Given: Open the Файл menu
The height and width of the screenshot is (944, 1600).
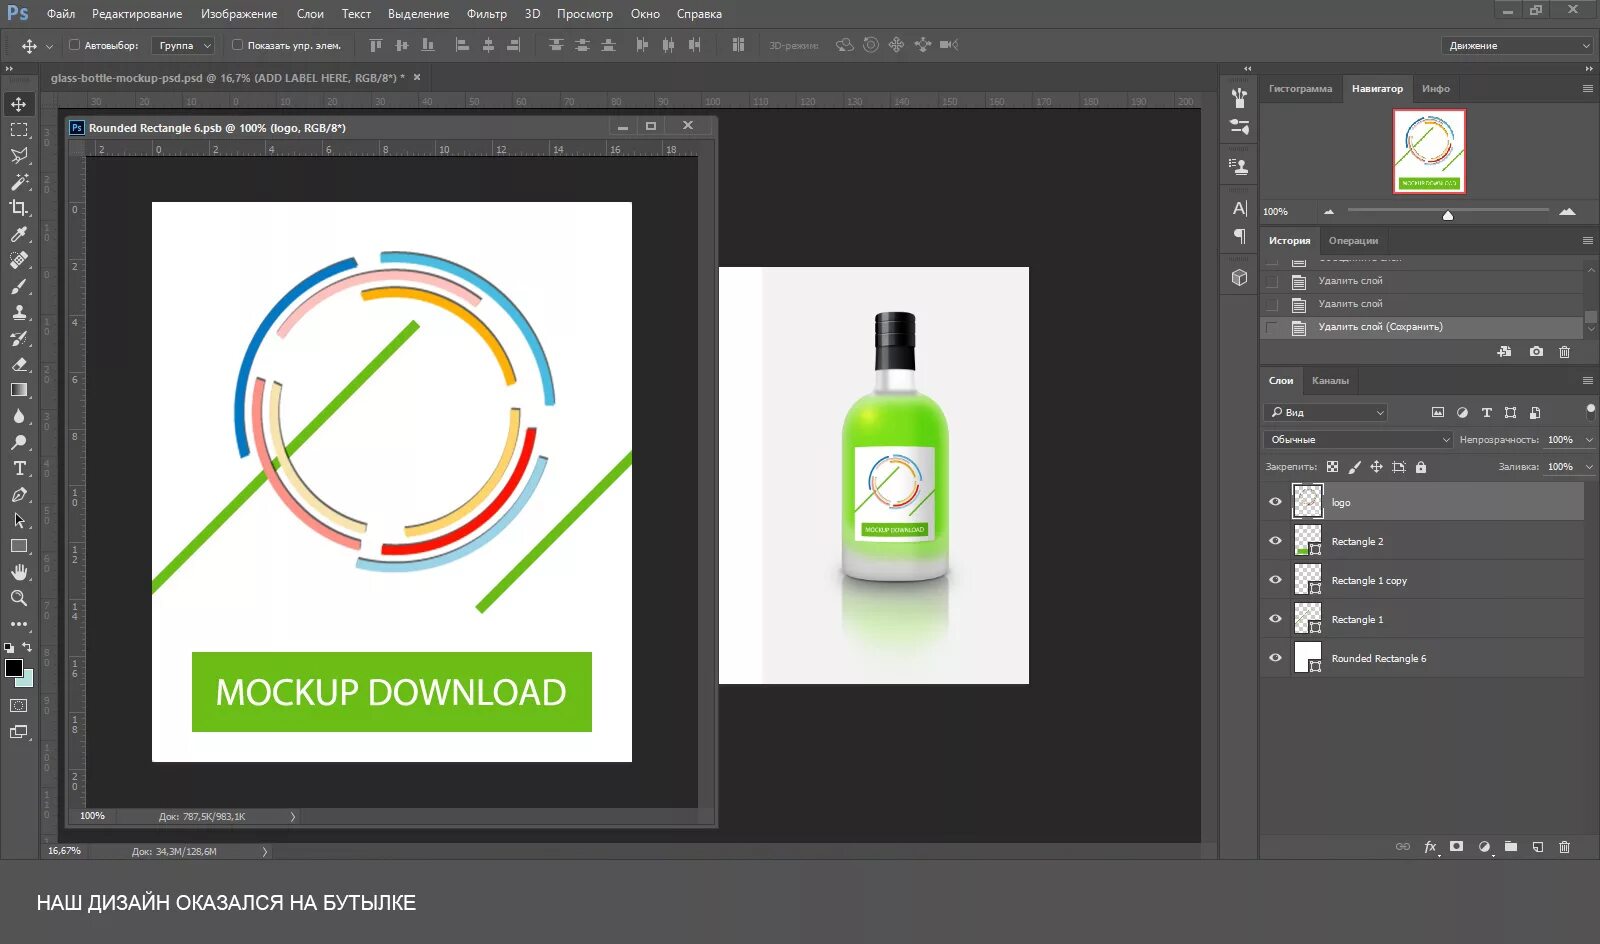Looking at the screenshot, I should (61, 14).
